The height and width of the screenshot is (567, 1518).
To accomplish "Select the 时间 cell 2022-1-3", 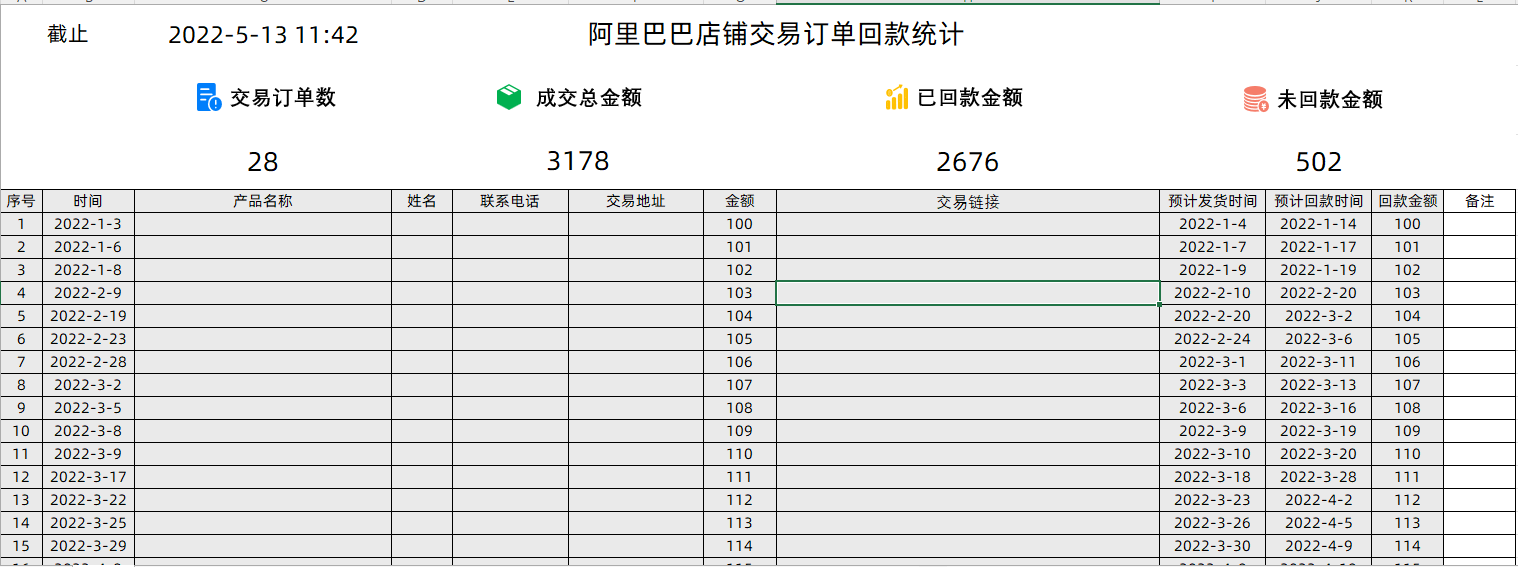I will tap(88, 224).
